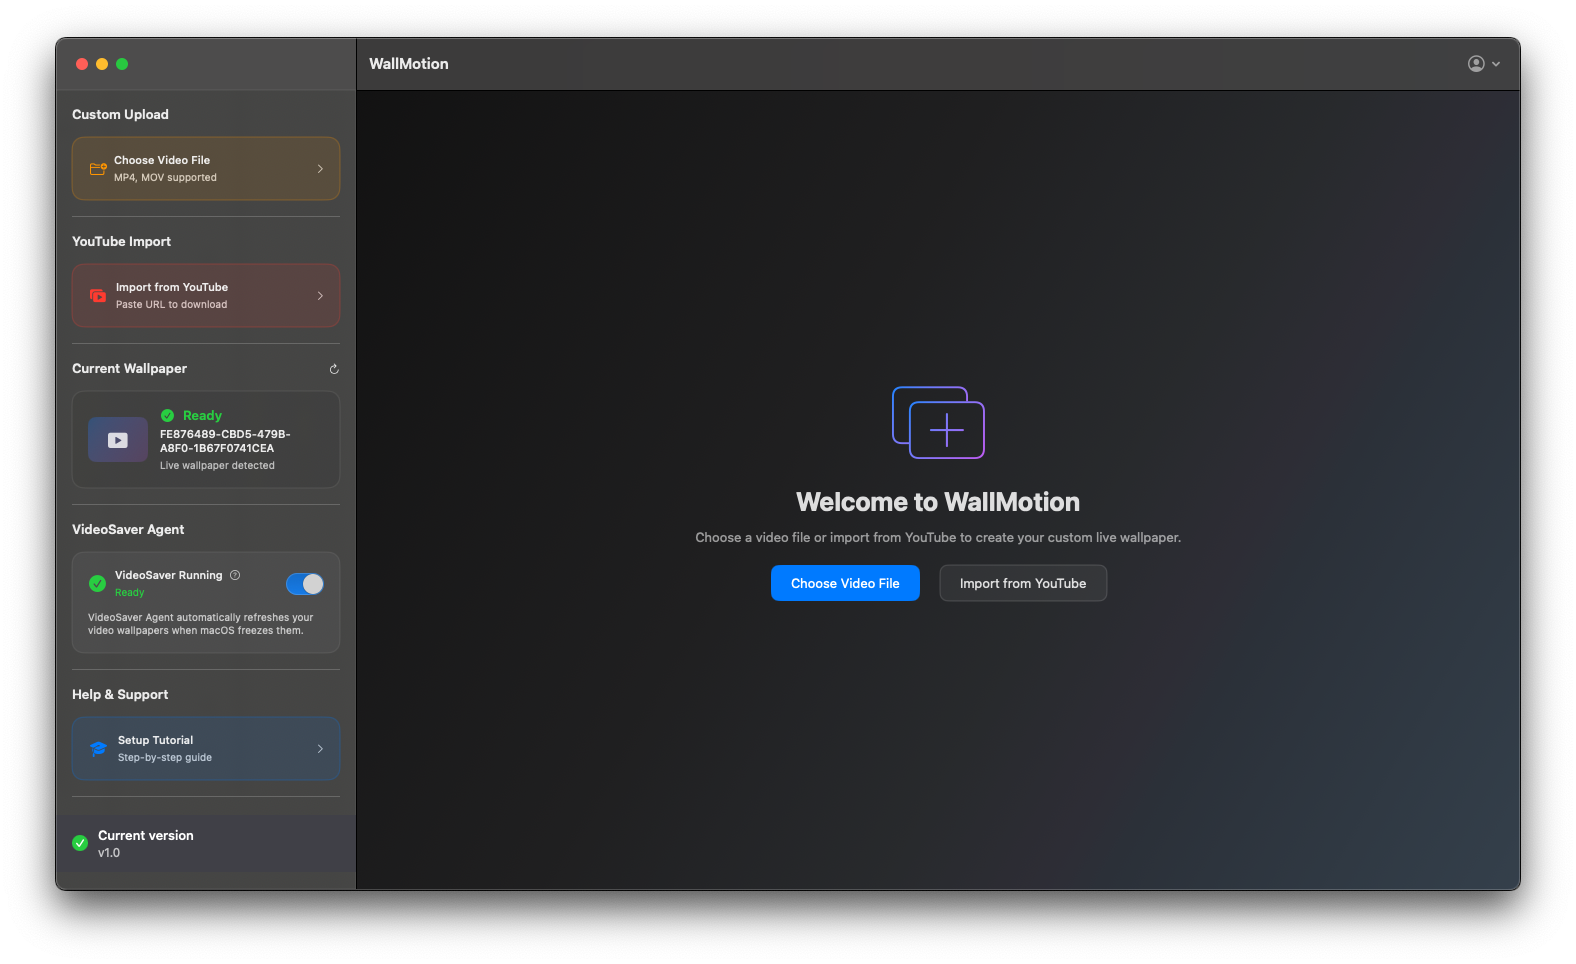Click the 'Welcome to WallMotion' heading

pyautogui.click(x=938, y=502)
